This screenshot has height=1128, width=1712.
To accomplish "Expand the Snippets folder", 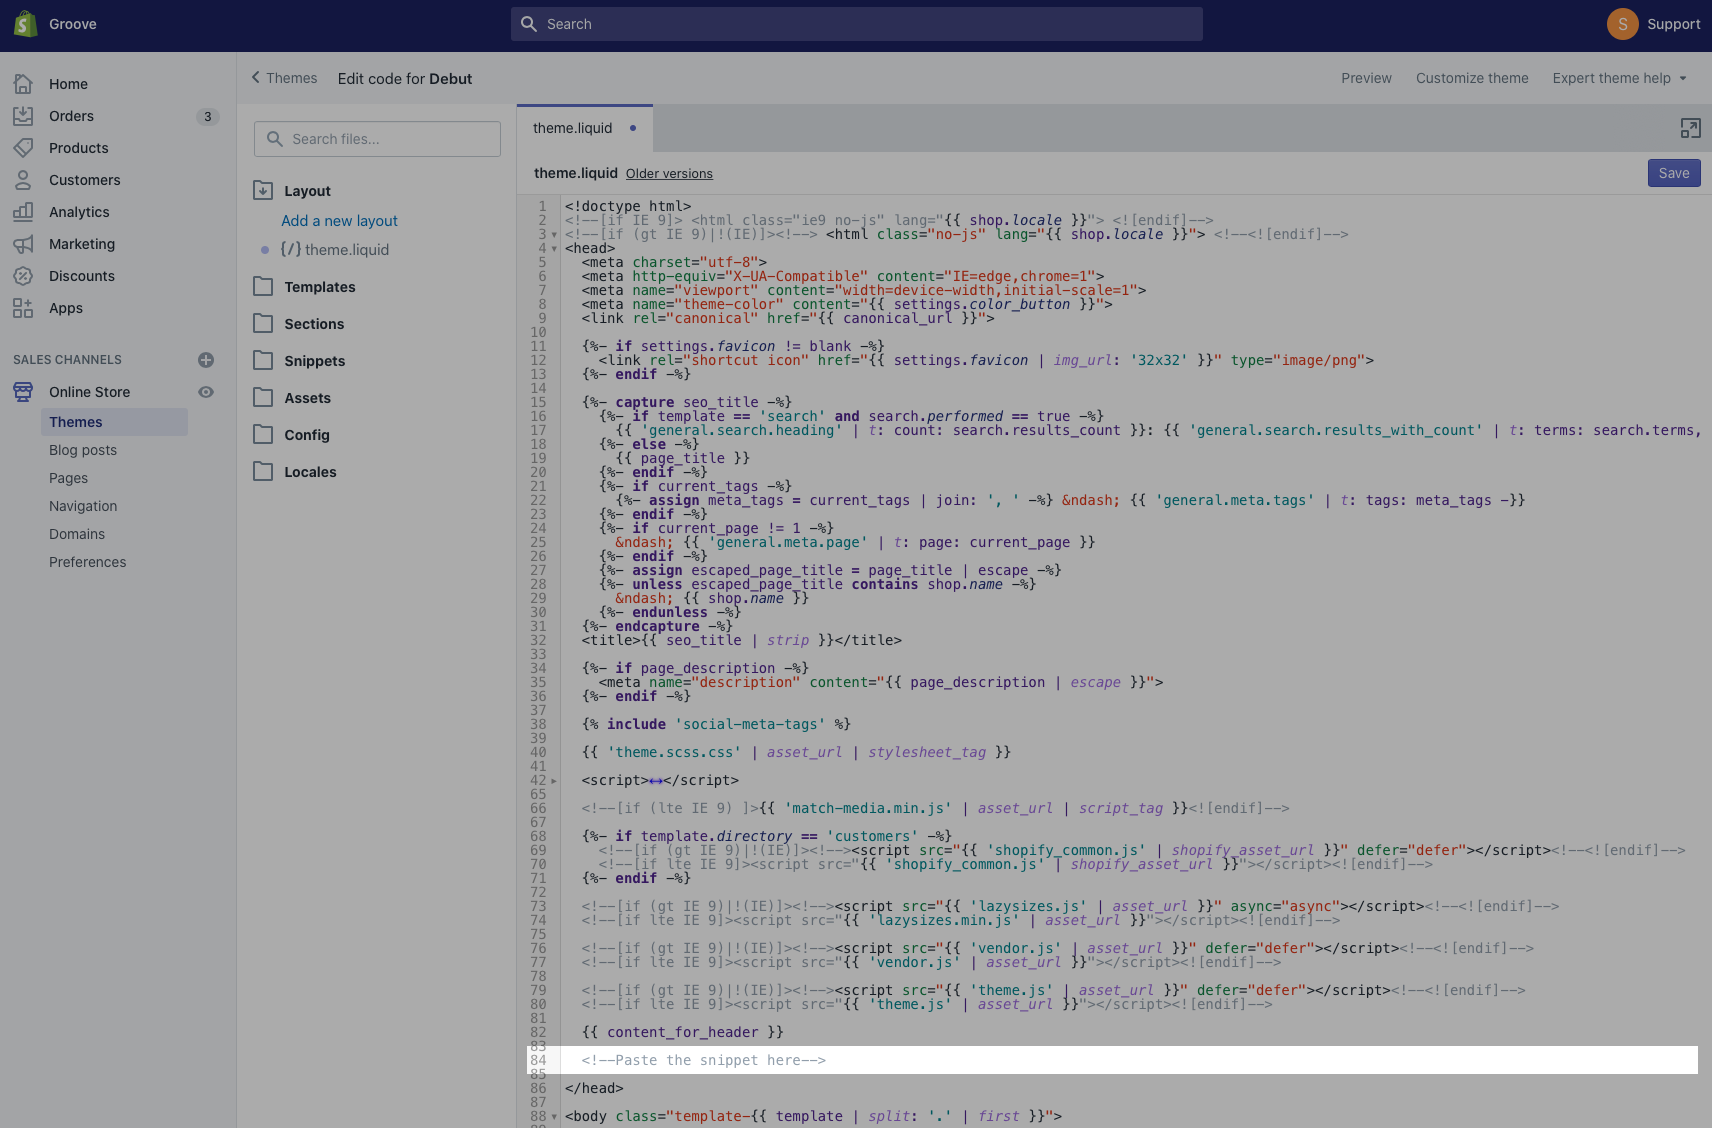I will click(x=314, y=361).
